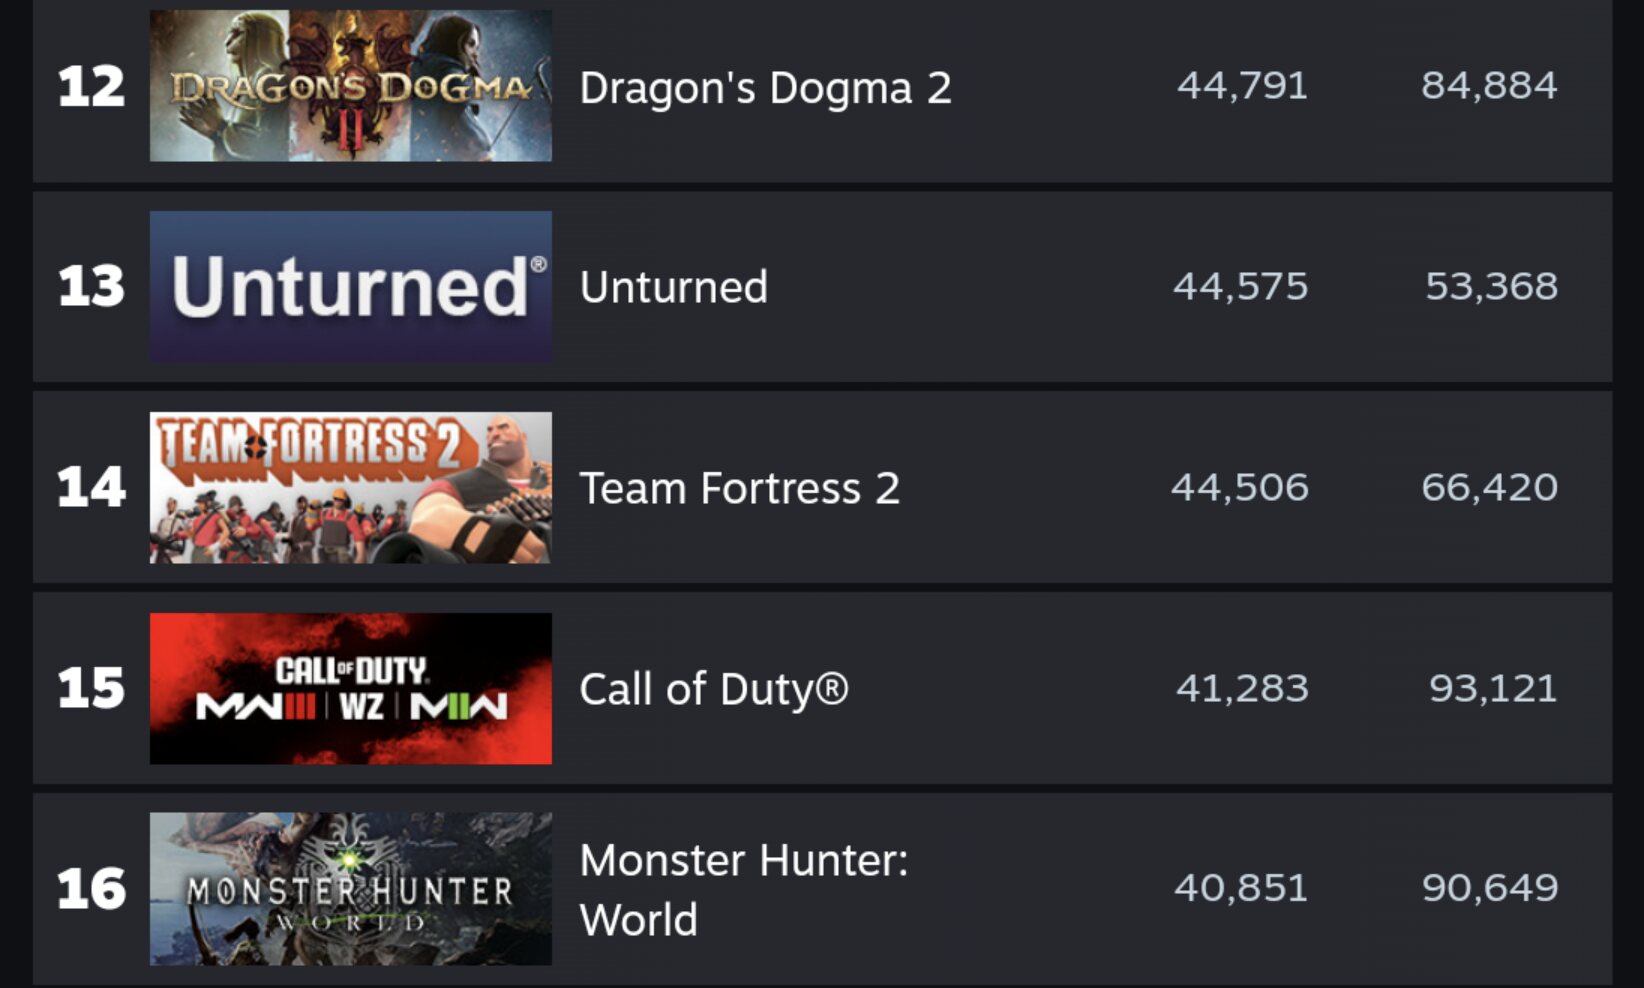Click rank number 12 in the chart

point(91,86)
